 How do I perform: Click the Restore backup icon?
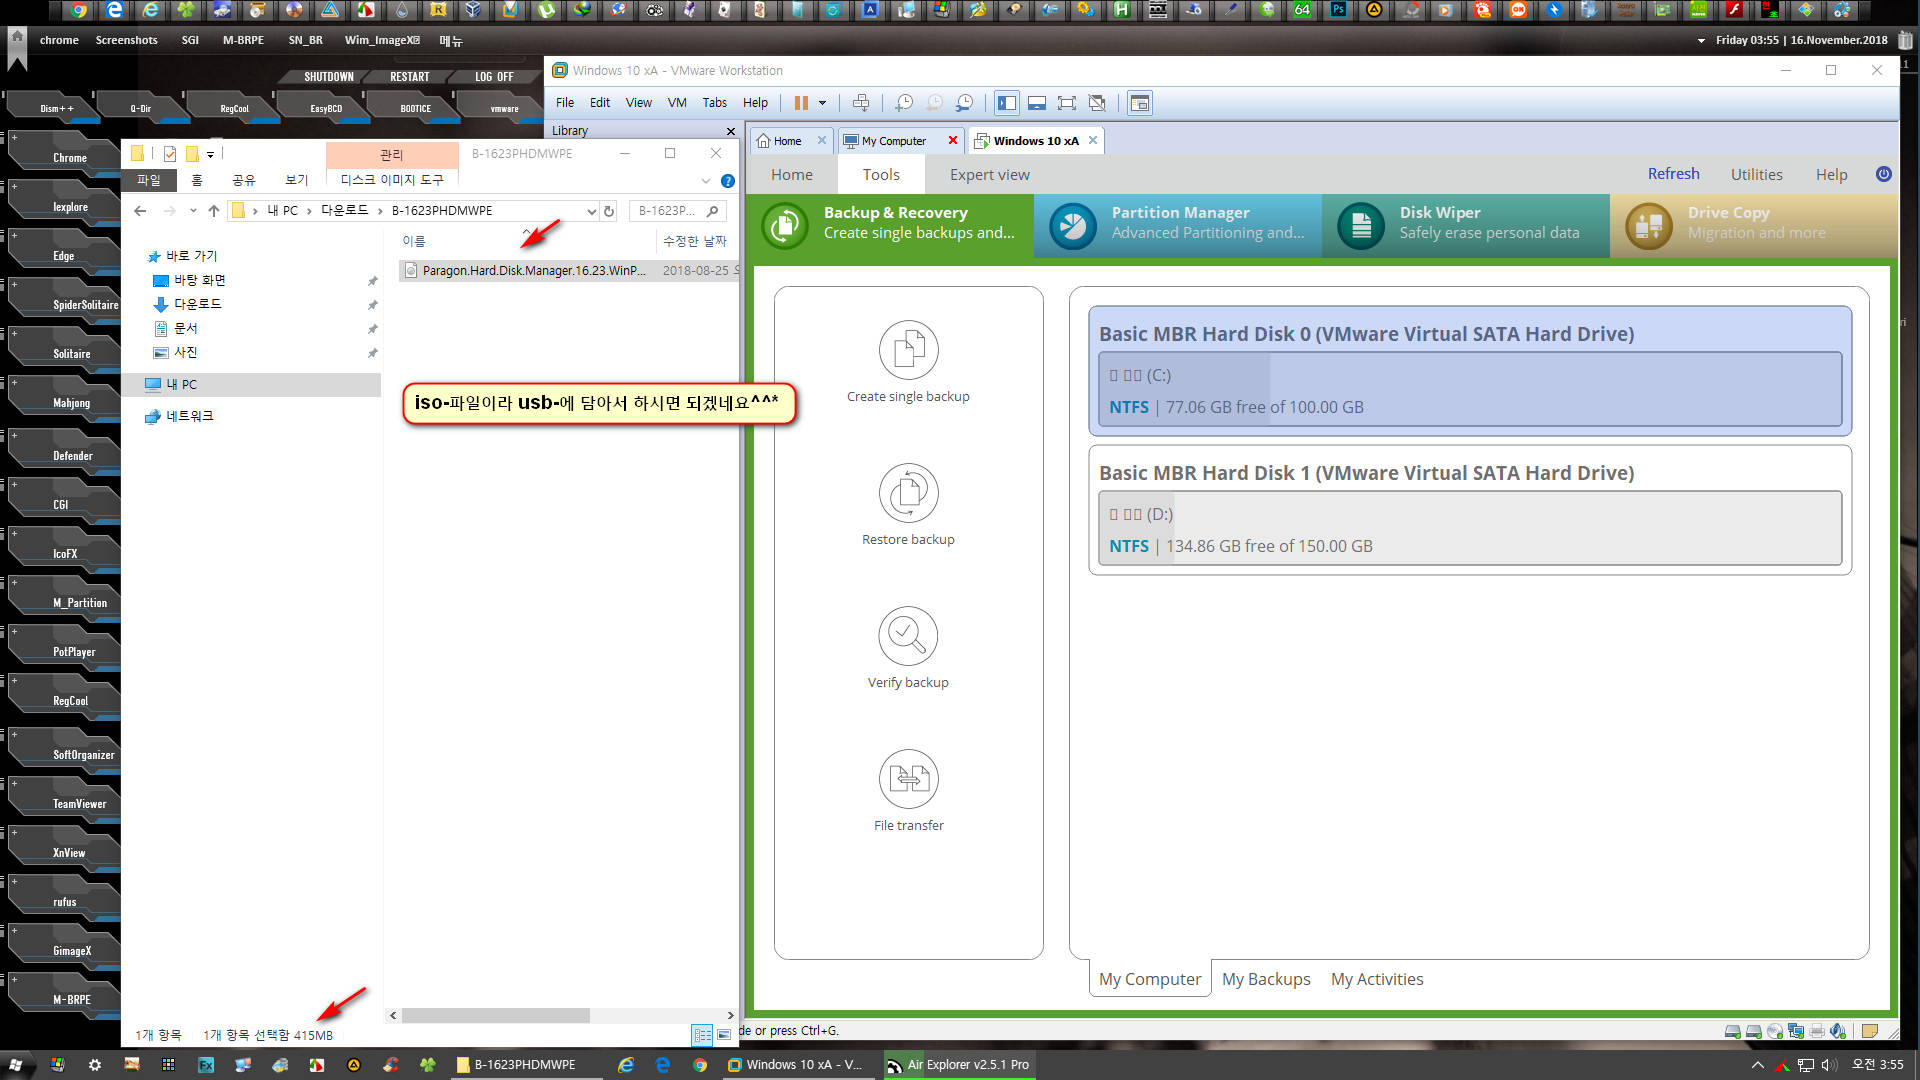pos(908,493)
